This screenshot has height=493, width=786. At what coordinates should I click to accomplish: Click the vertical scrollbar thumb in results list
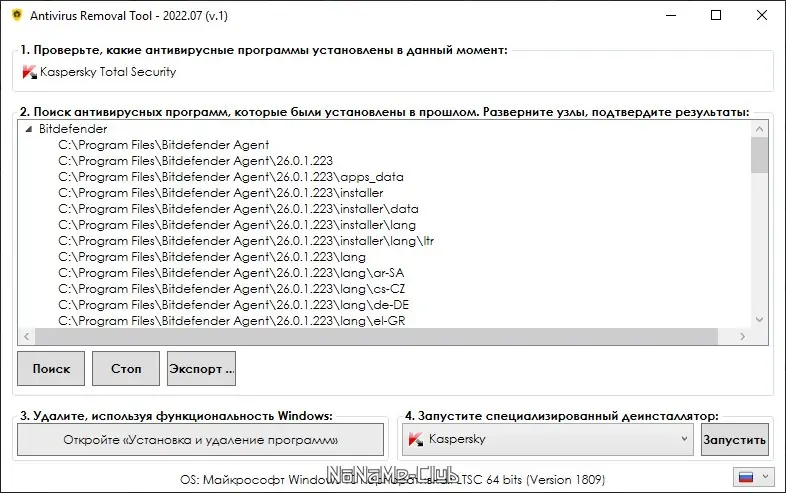[759, 155]
